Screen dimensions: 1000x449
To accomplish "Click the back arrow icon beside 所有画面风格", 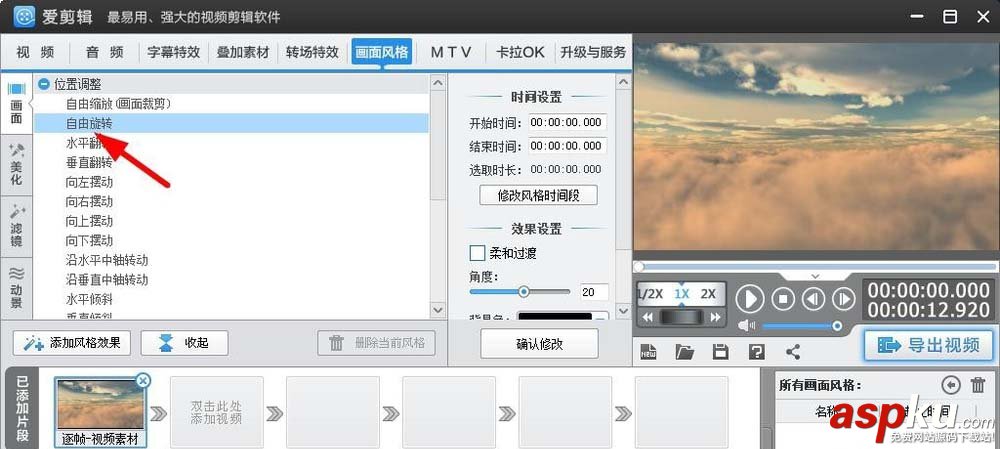I will [950, 385].
